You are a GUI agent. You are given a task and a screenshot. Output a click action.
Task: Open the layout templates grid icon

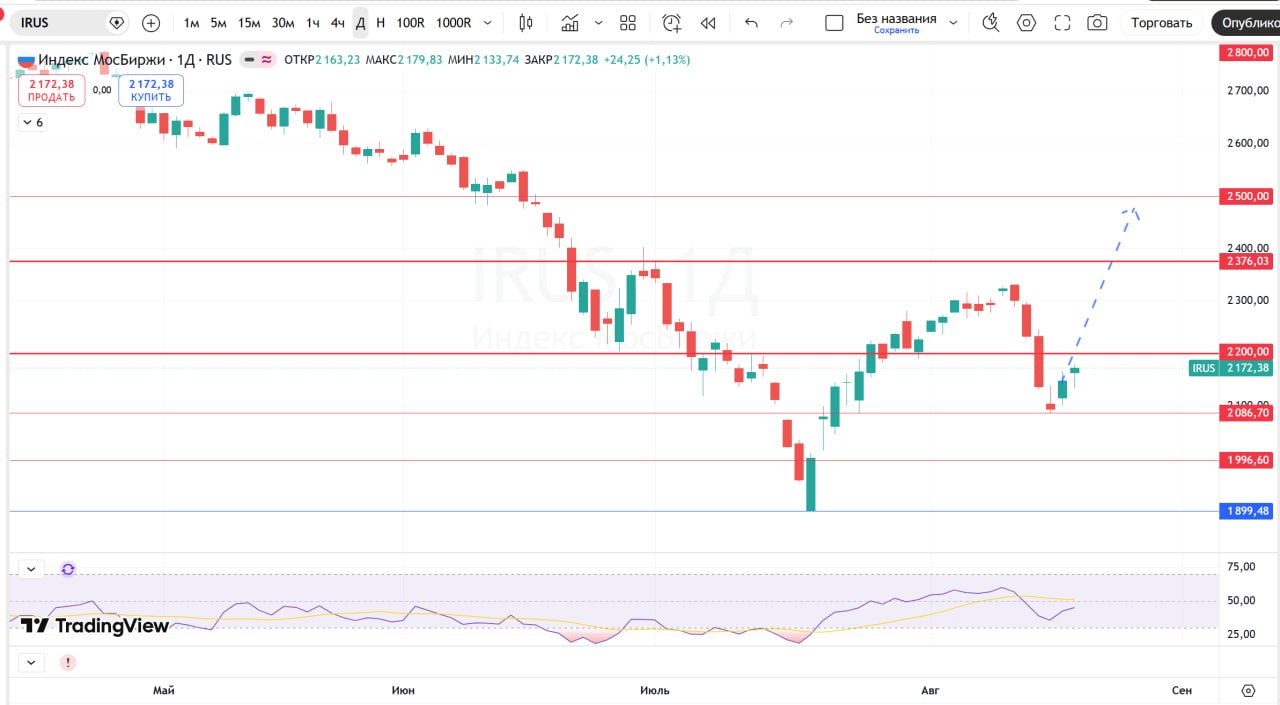[628, 22]
